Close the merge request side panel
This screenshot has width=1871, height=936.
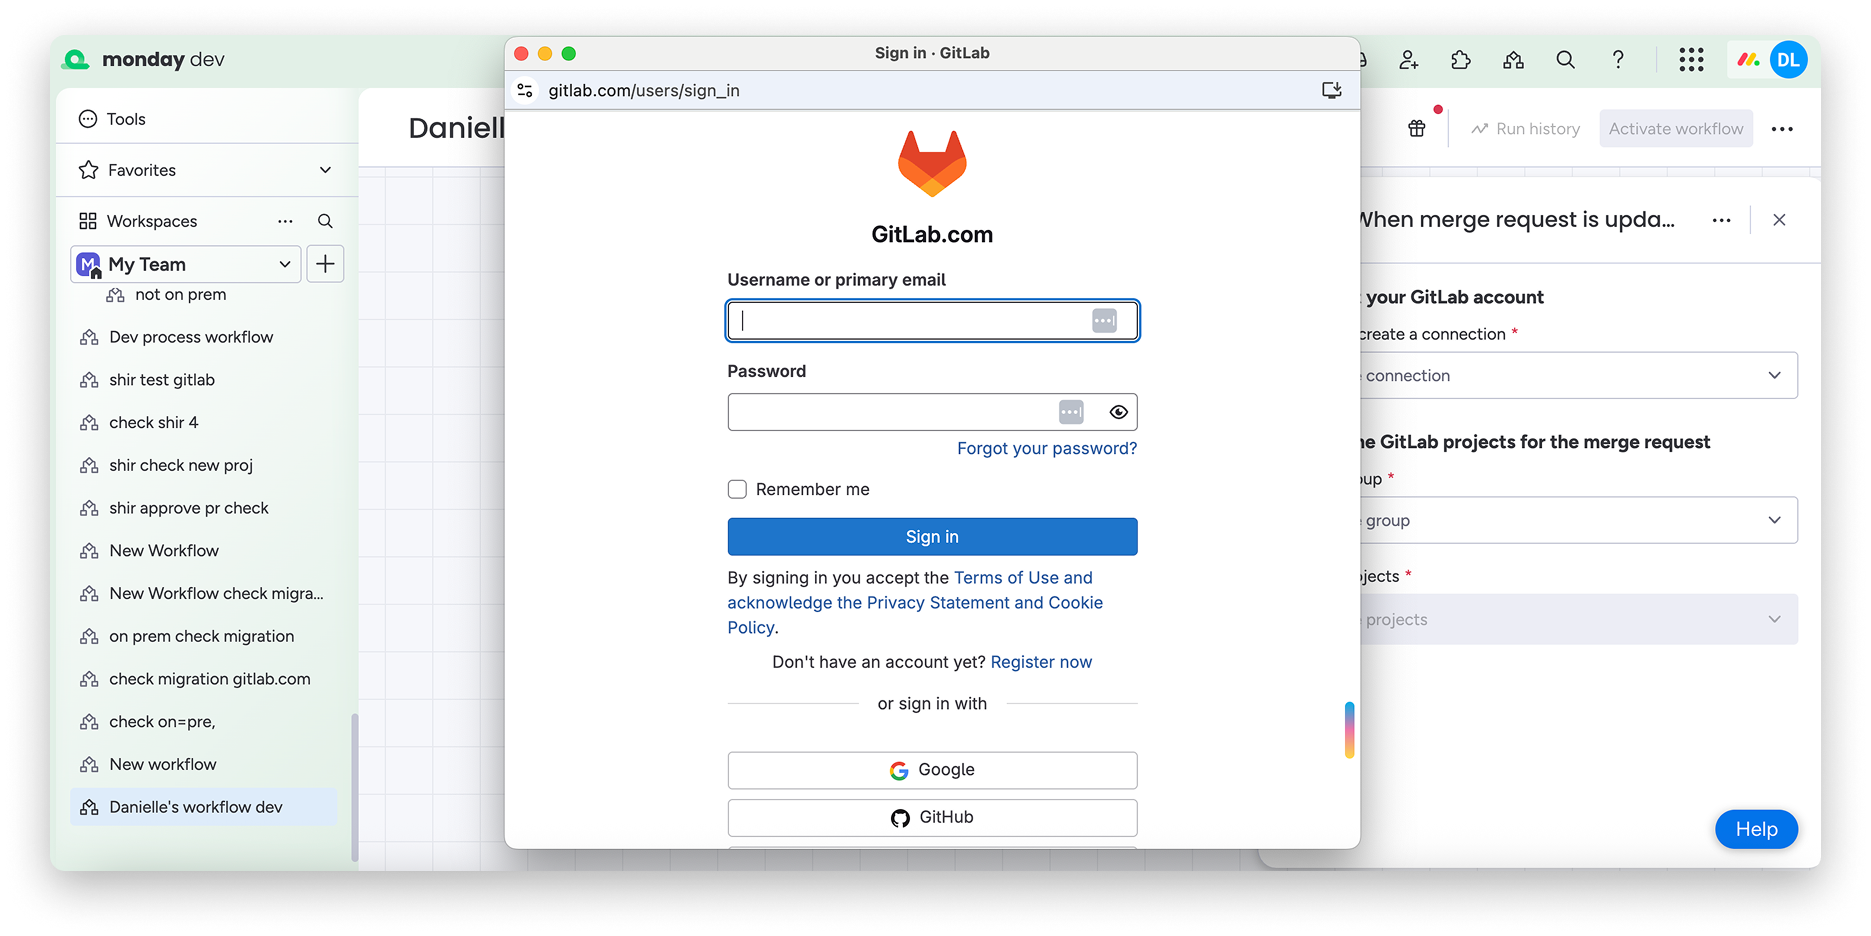pyautogui.click(x=1779, y=220)
